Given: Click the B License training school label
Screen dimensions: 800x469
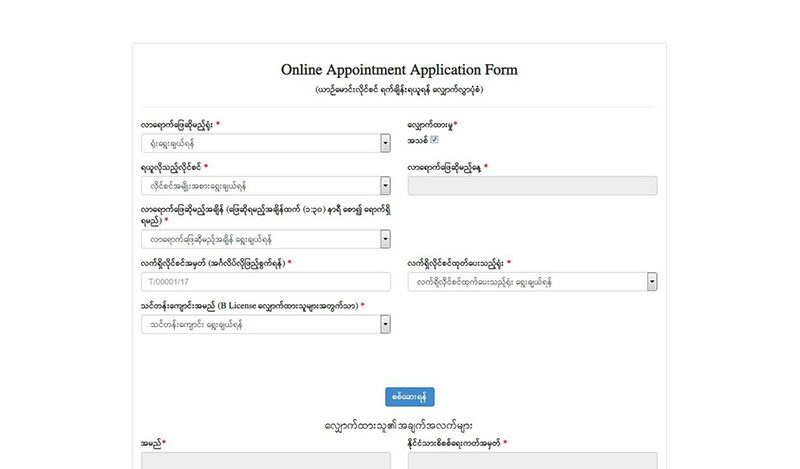Looking at the screenshot, I should (250, 305).
